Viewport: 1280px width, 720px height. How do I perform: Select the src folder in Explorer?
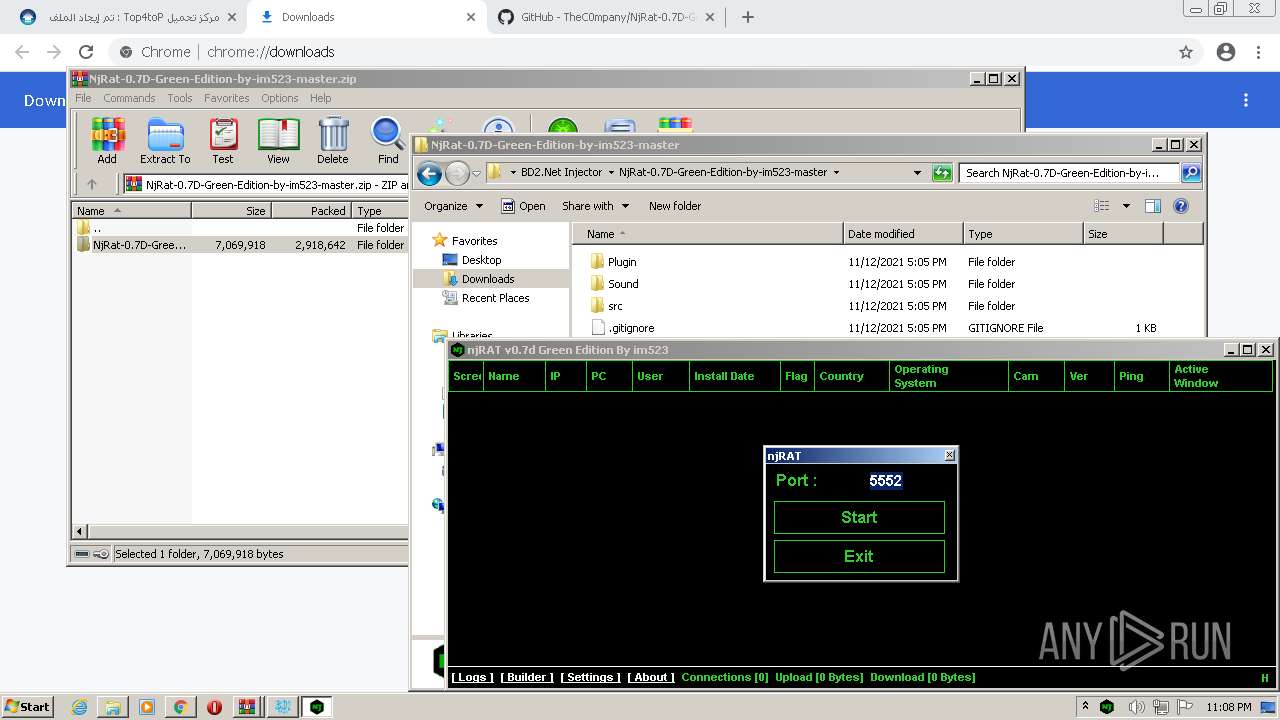click(x=615, y=306)
